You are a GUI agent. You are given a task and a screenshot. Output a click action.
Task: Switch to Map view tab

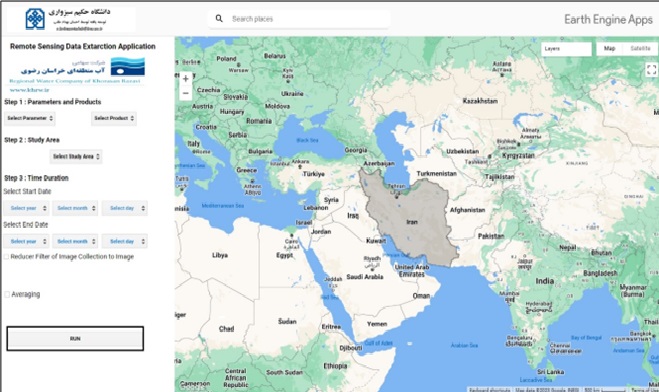point(609,49)
